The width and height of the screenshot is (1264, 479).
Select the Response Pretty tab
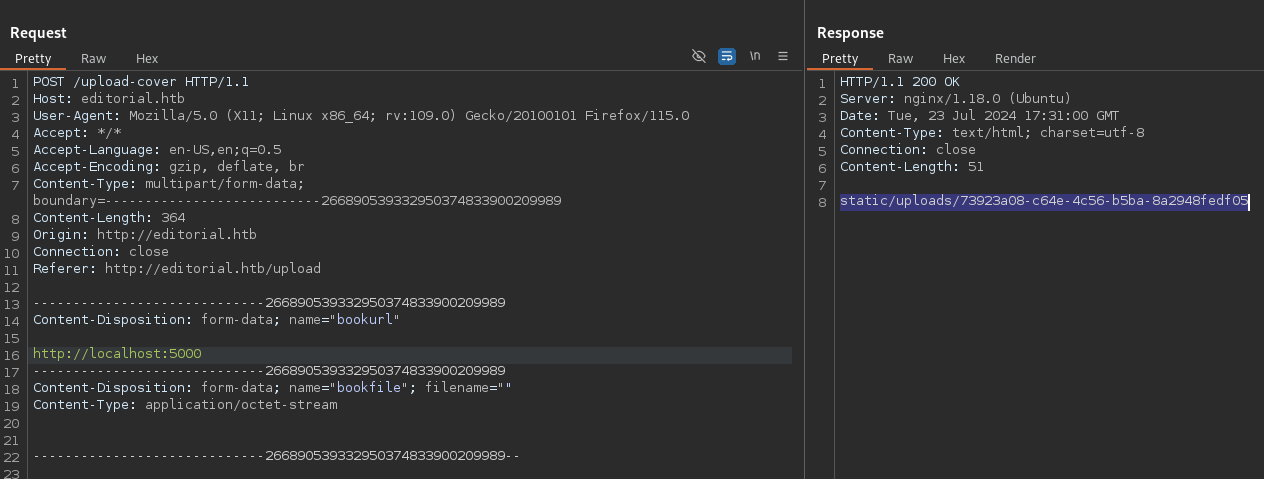[840, 59]
